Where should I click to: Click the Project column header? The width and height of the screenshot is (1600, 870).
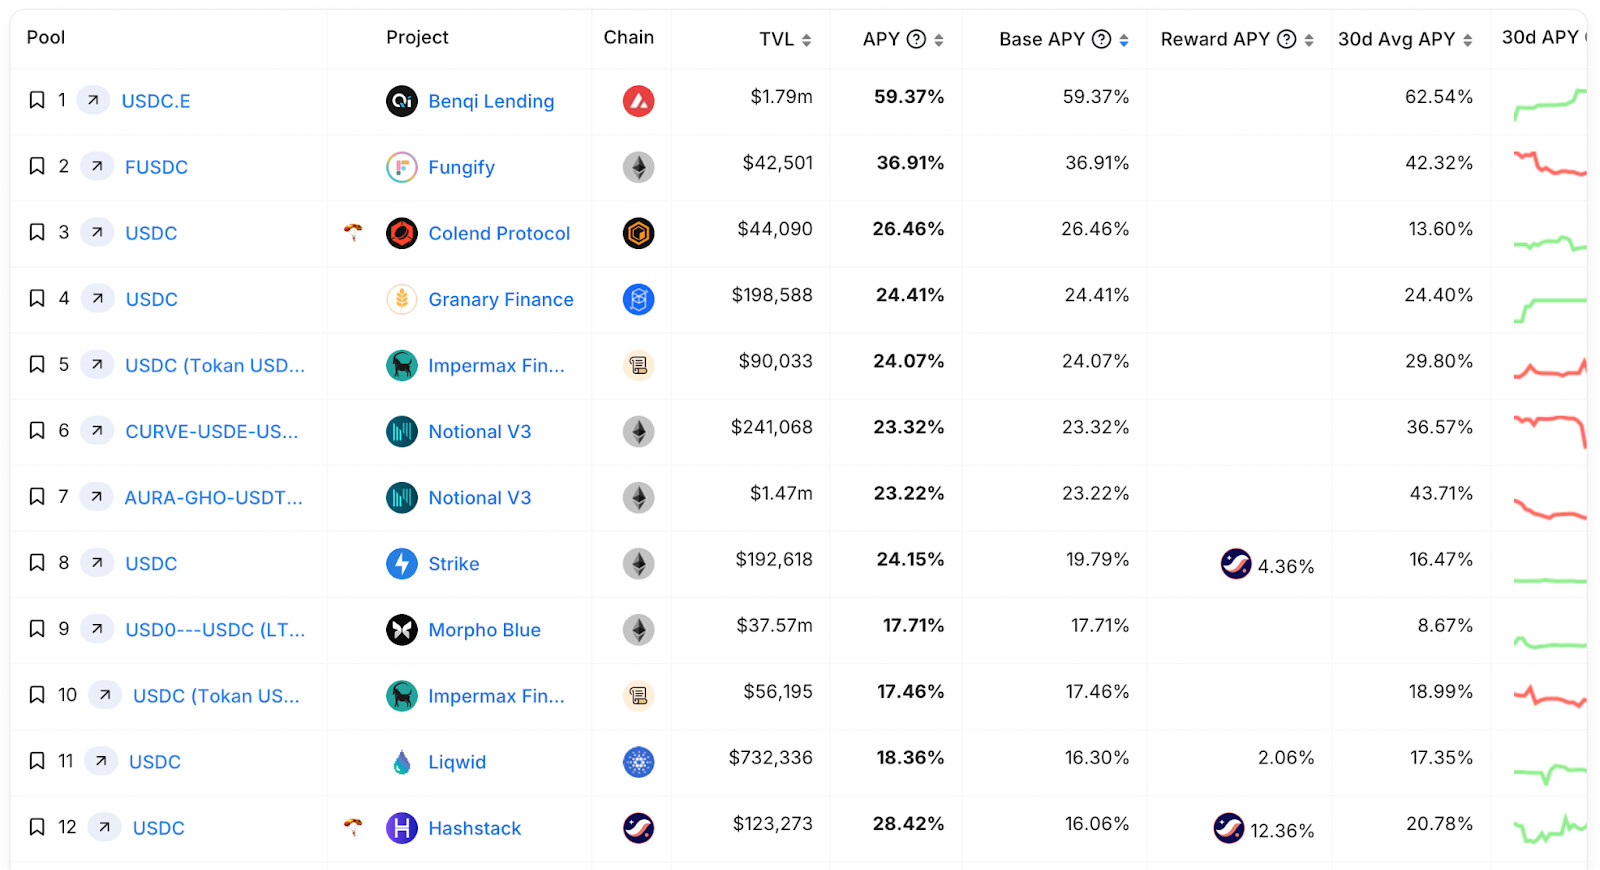coord(417,37)
